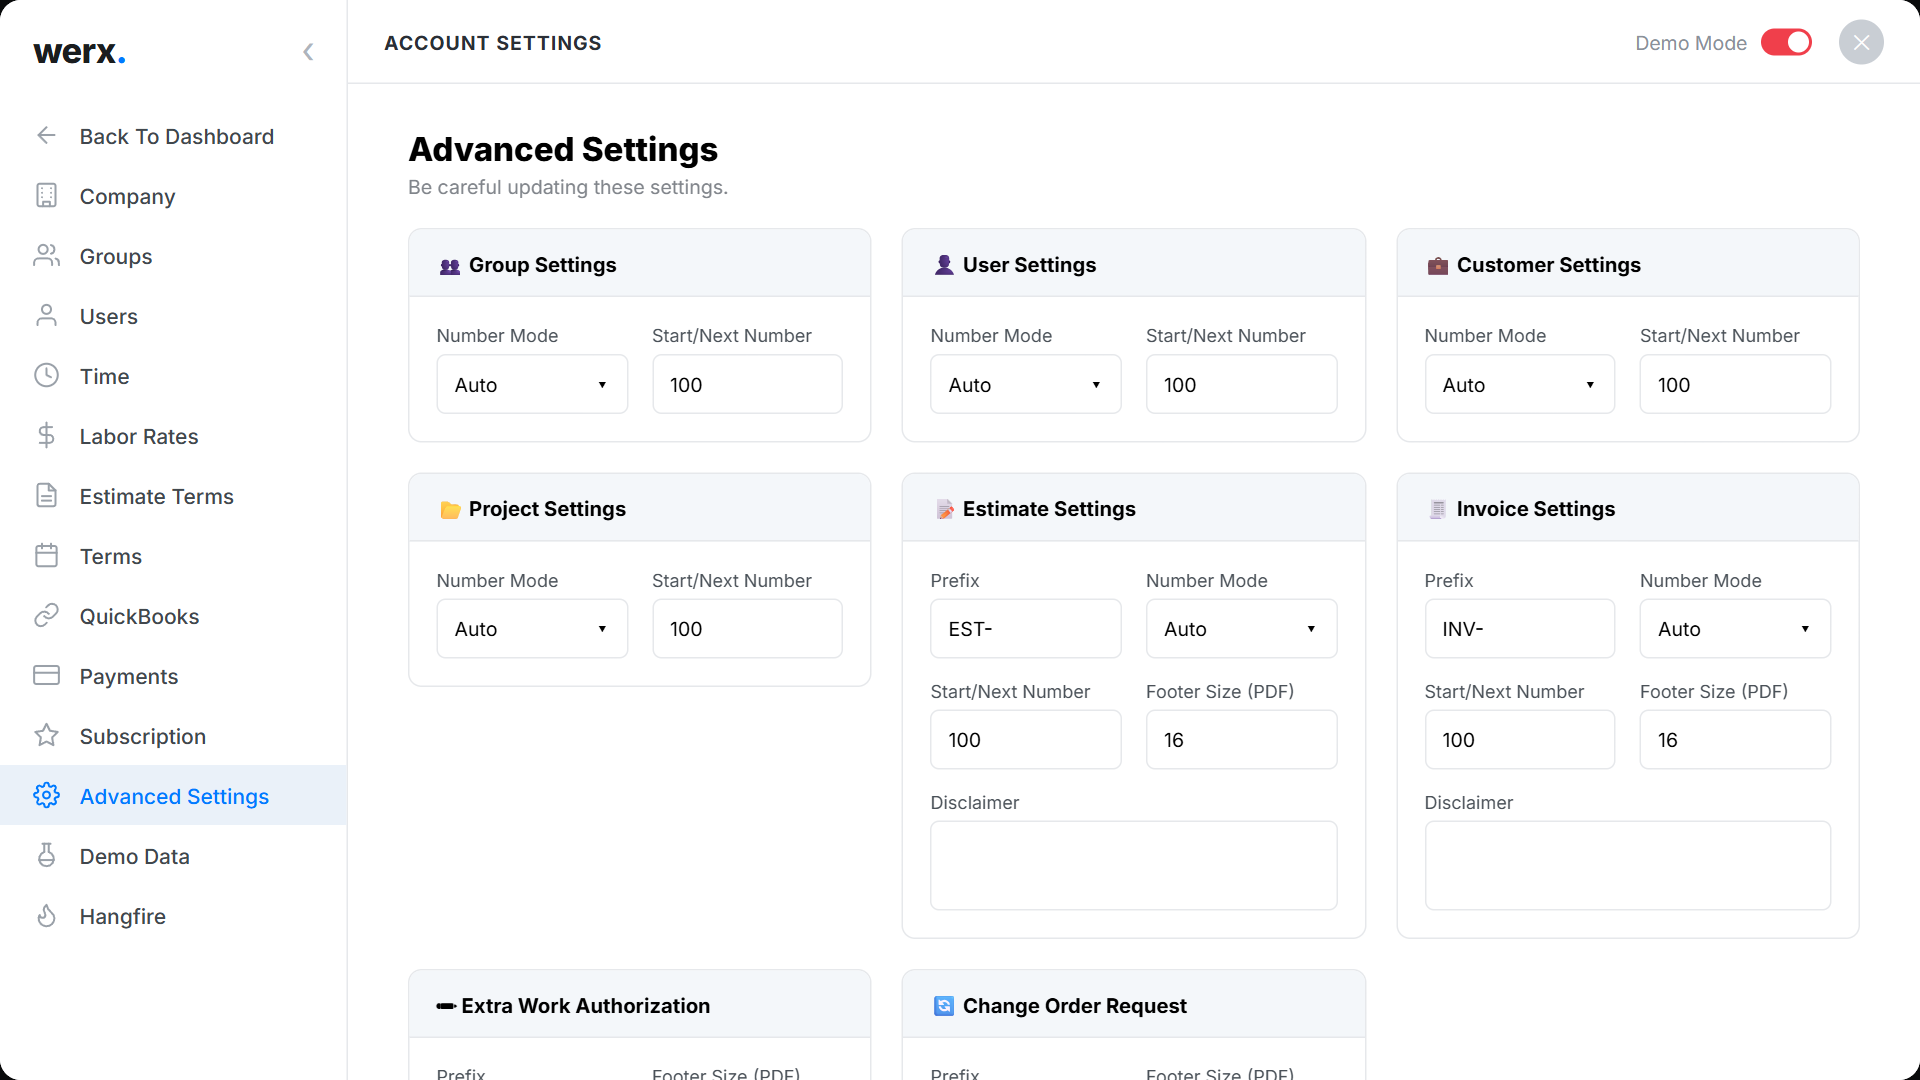Click the Advanced Settings page heading

tap(563, 150)
